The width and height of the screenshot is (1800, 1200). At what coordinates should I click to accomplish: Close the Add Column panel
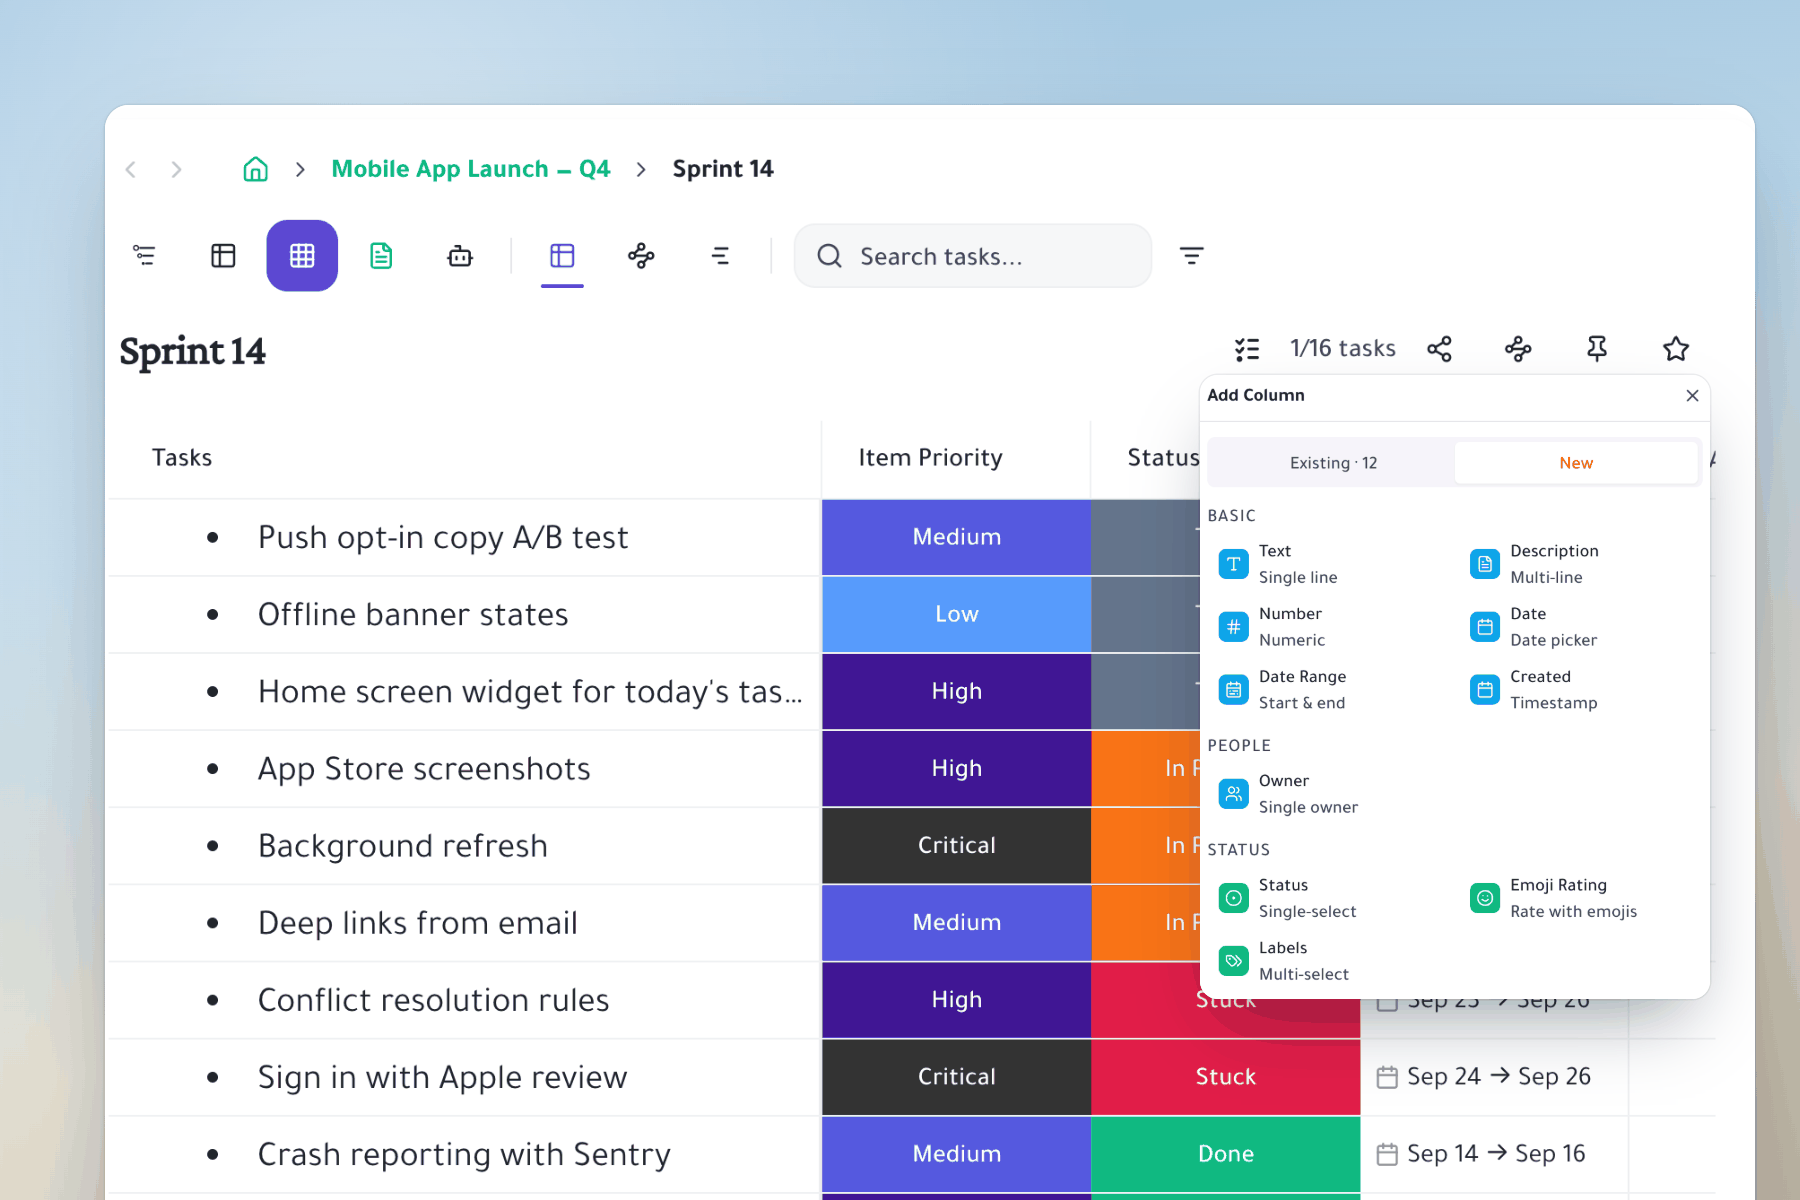[x=1692, y=396]
